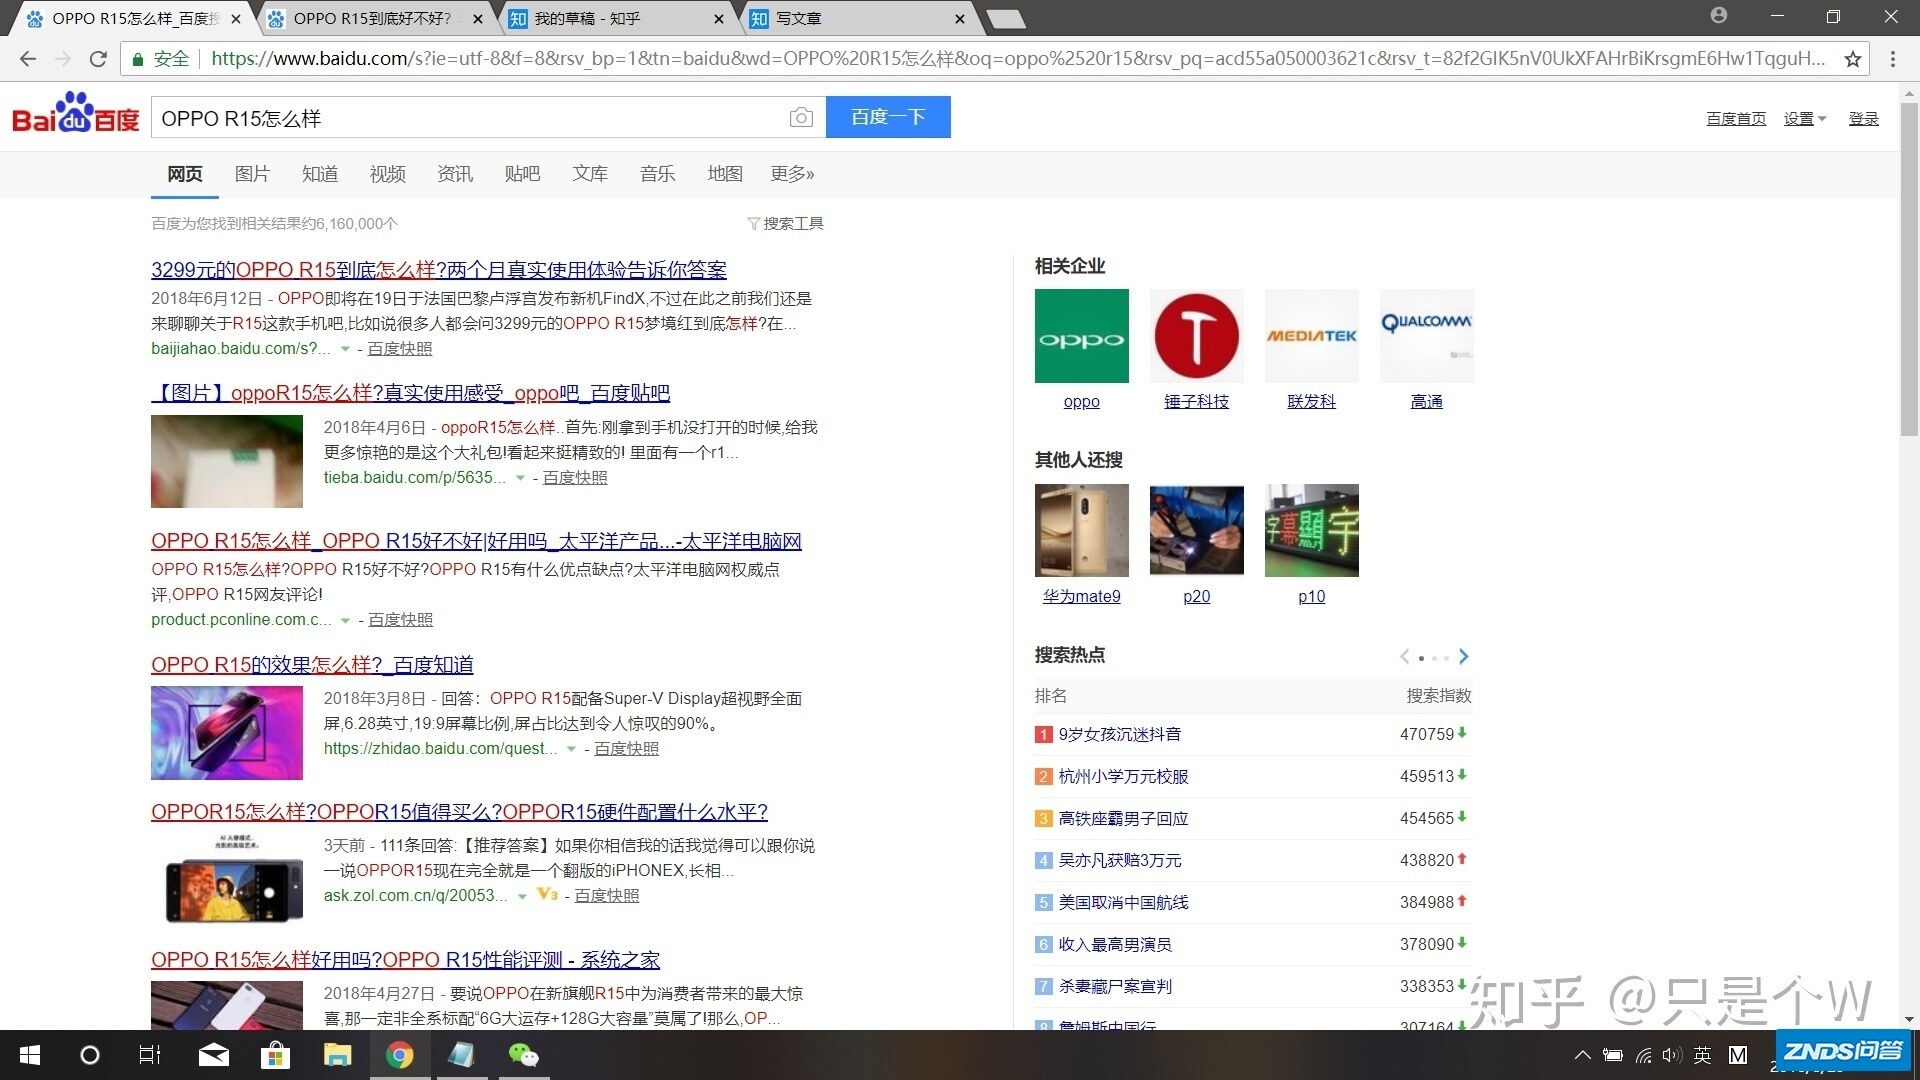Open the Windows Start menu
This screenshot has width=1920, height=1080.
point(30,1055)
